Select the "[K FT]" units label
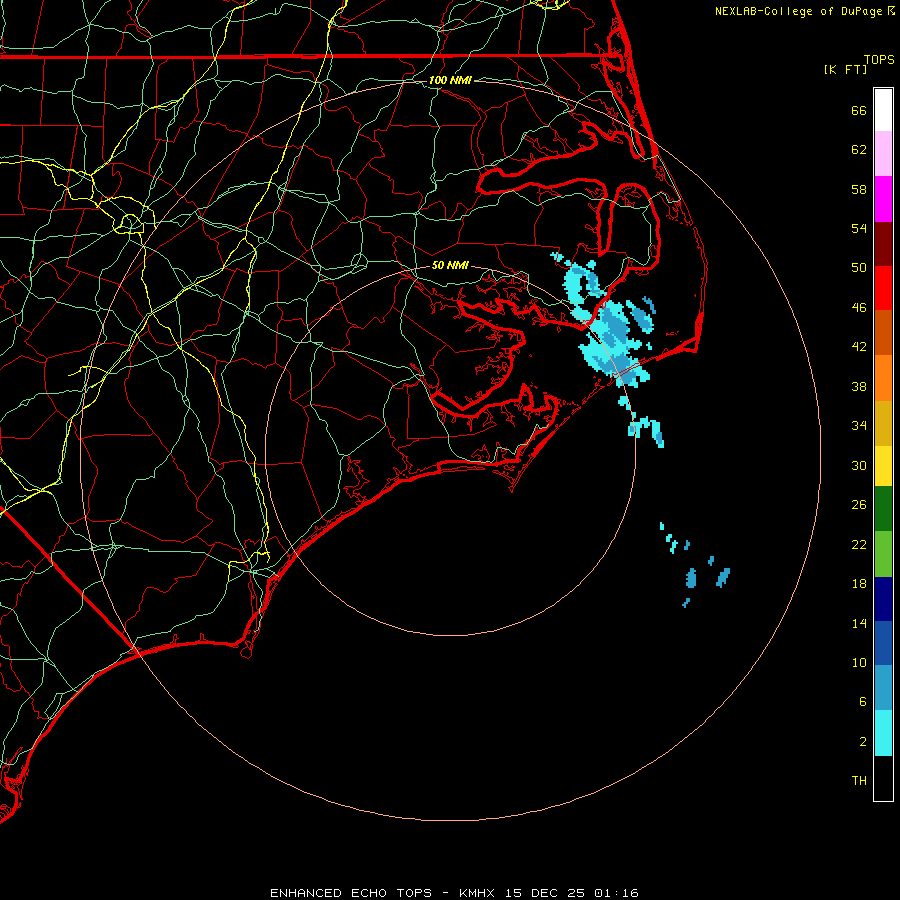This screenshot has width=900, height=900. [x=845, y=69]
